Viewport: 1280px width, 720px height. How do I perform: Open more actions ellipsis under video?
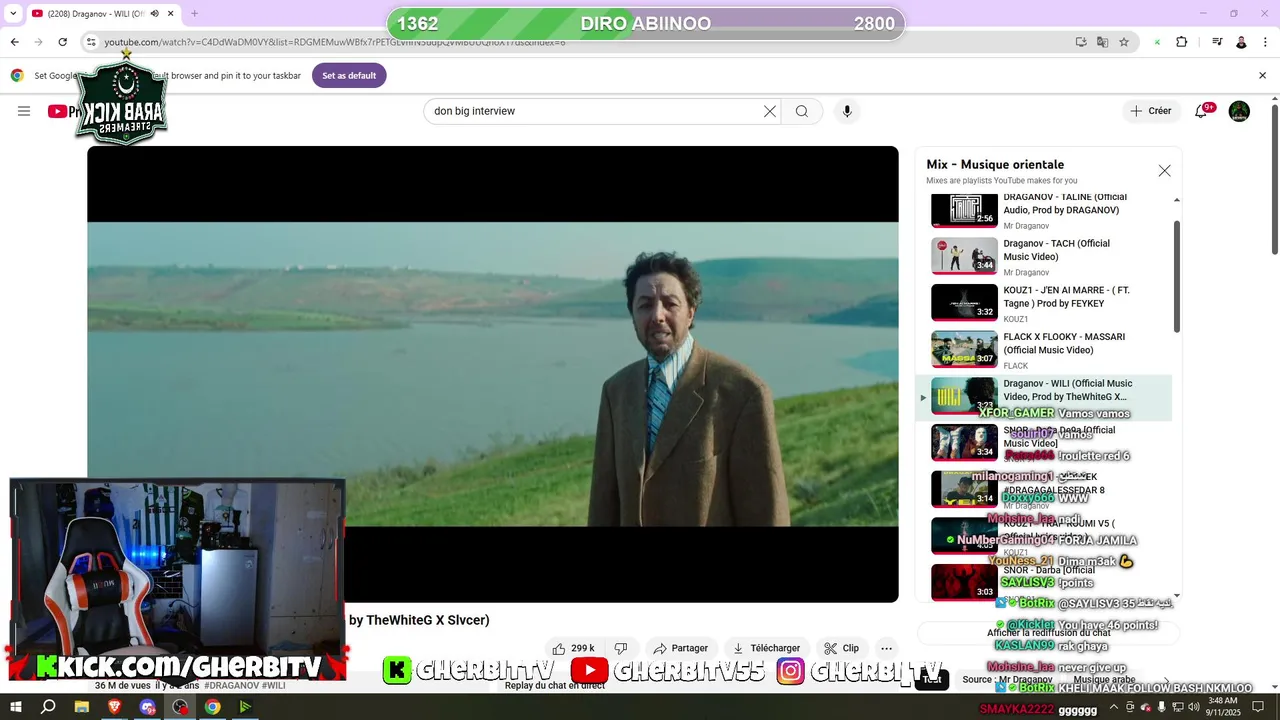point(886,648)
